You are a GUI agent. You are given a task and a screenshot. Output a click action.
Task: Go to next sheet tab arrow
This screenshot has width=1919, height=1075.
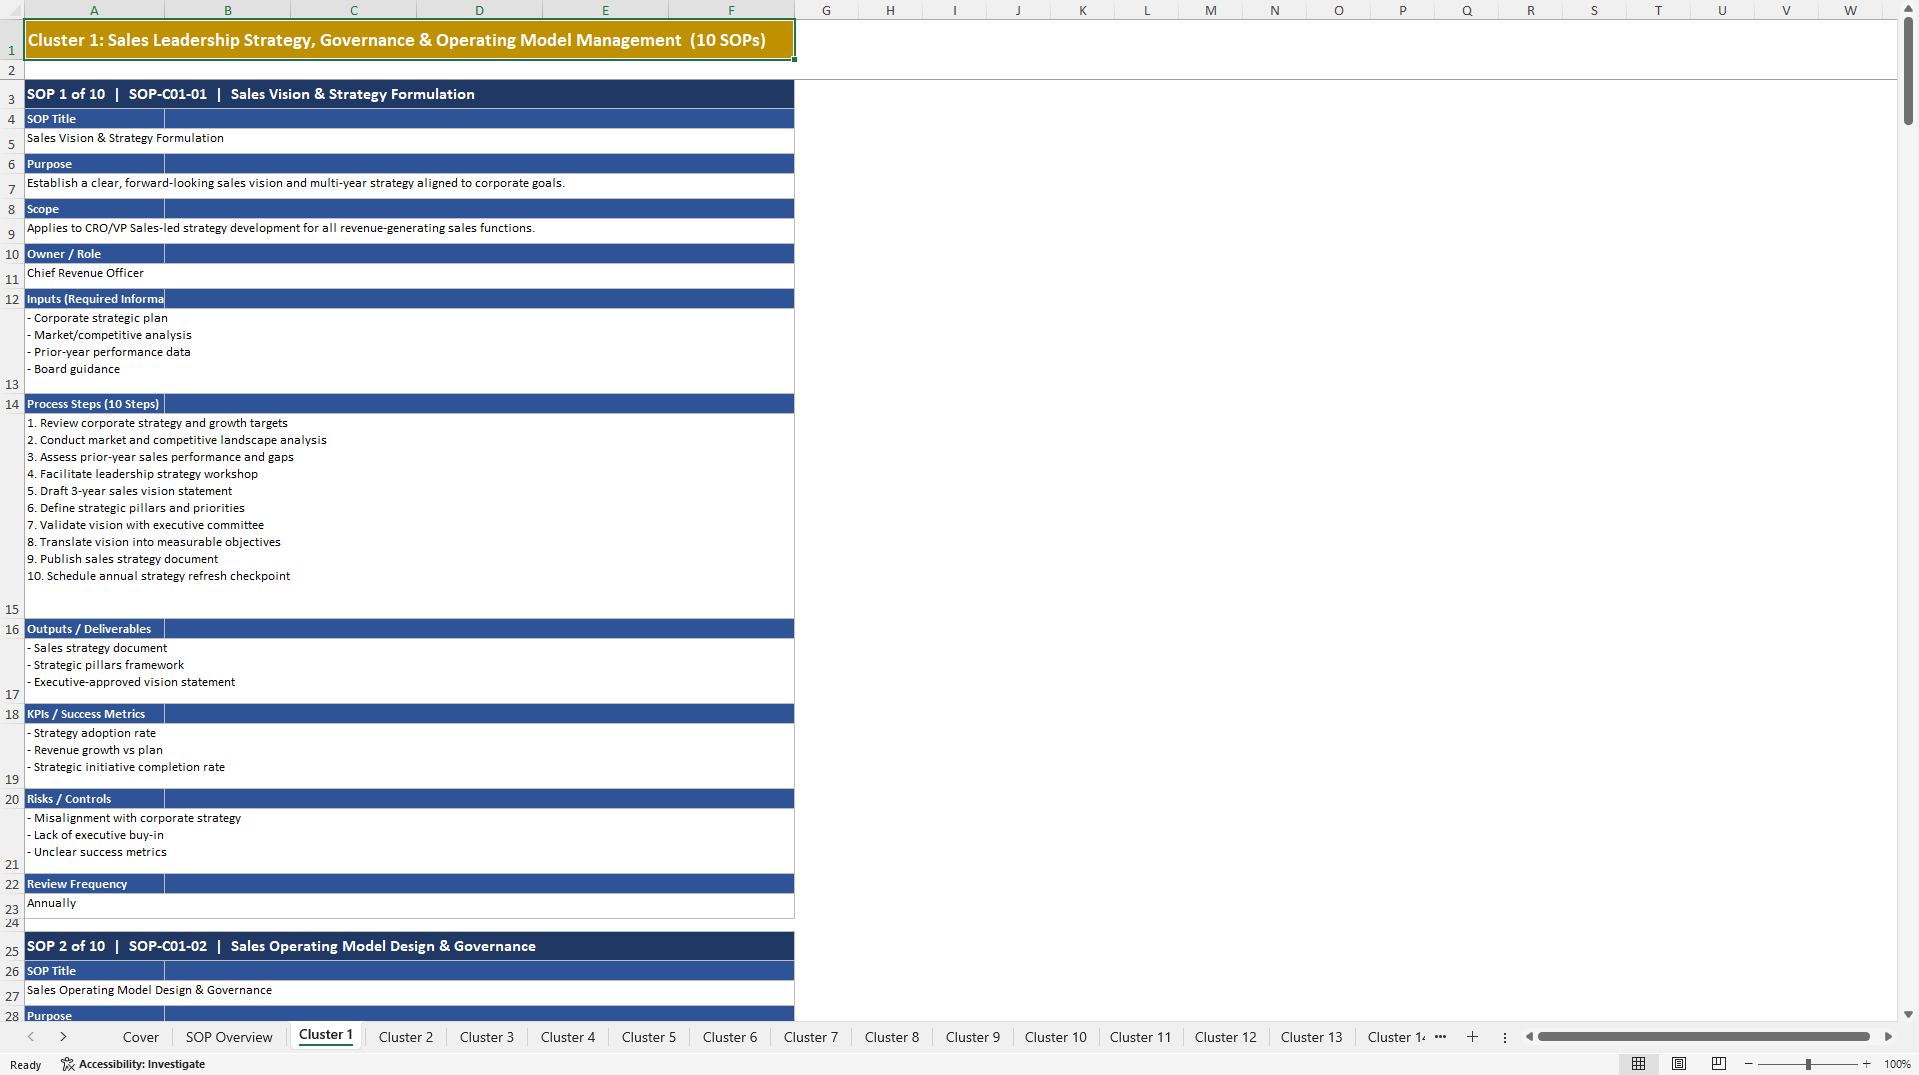(63, 1037)
